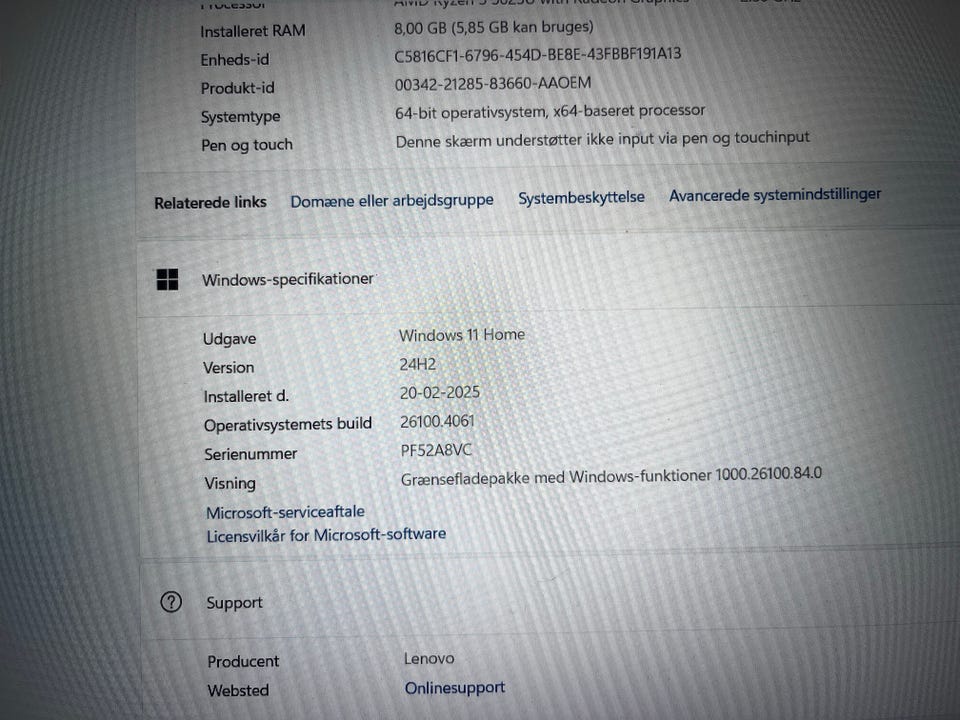Viewport: 960px width, 720px height.
Task: Click the question mark Support icon
Action: pyautogui.click(x=171, y=602)
